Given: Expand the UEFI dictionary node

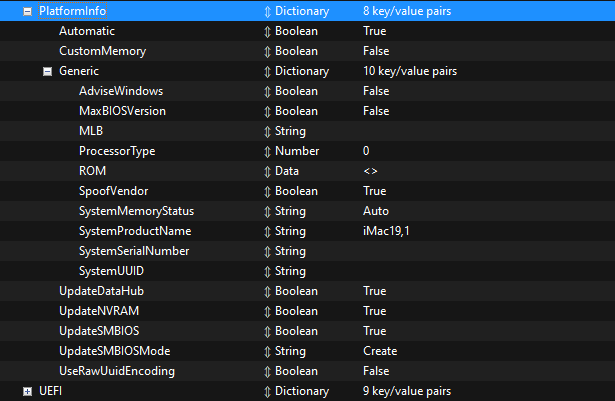Looking at the screenshot, I should [28, 391].
